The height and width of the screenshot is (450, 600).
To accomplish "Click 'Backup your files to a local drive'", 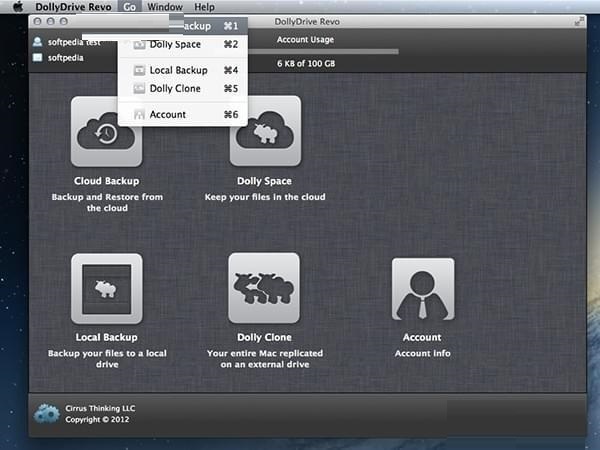I will pyautogui.click(x=107, y=359).
